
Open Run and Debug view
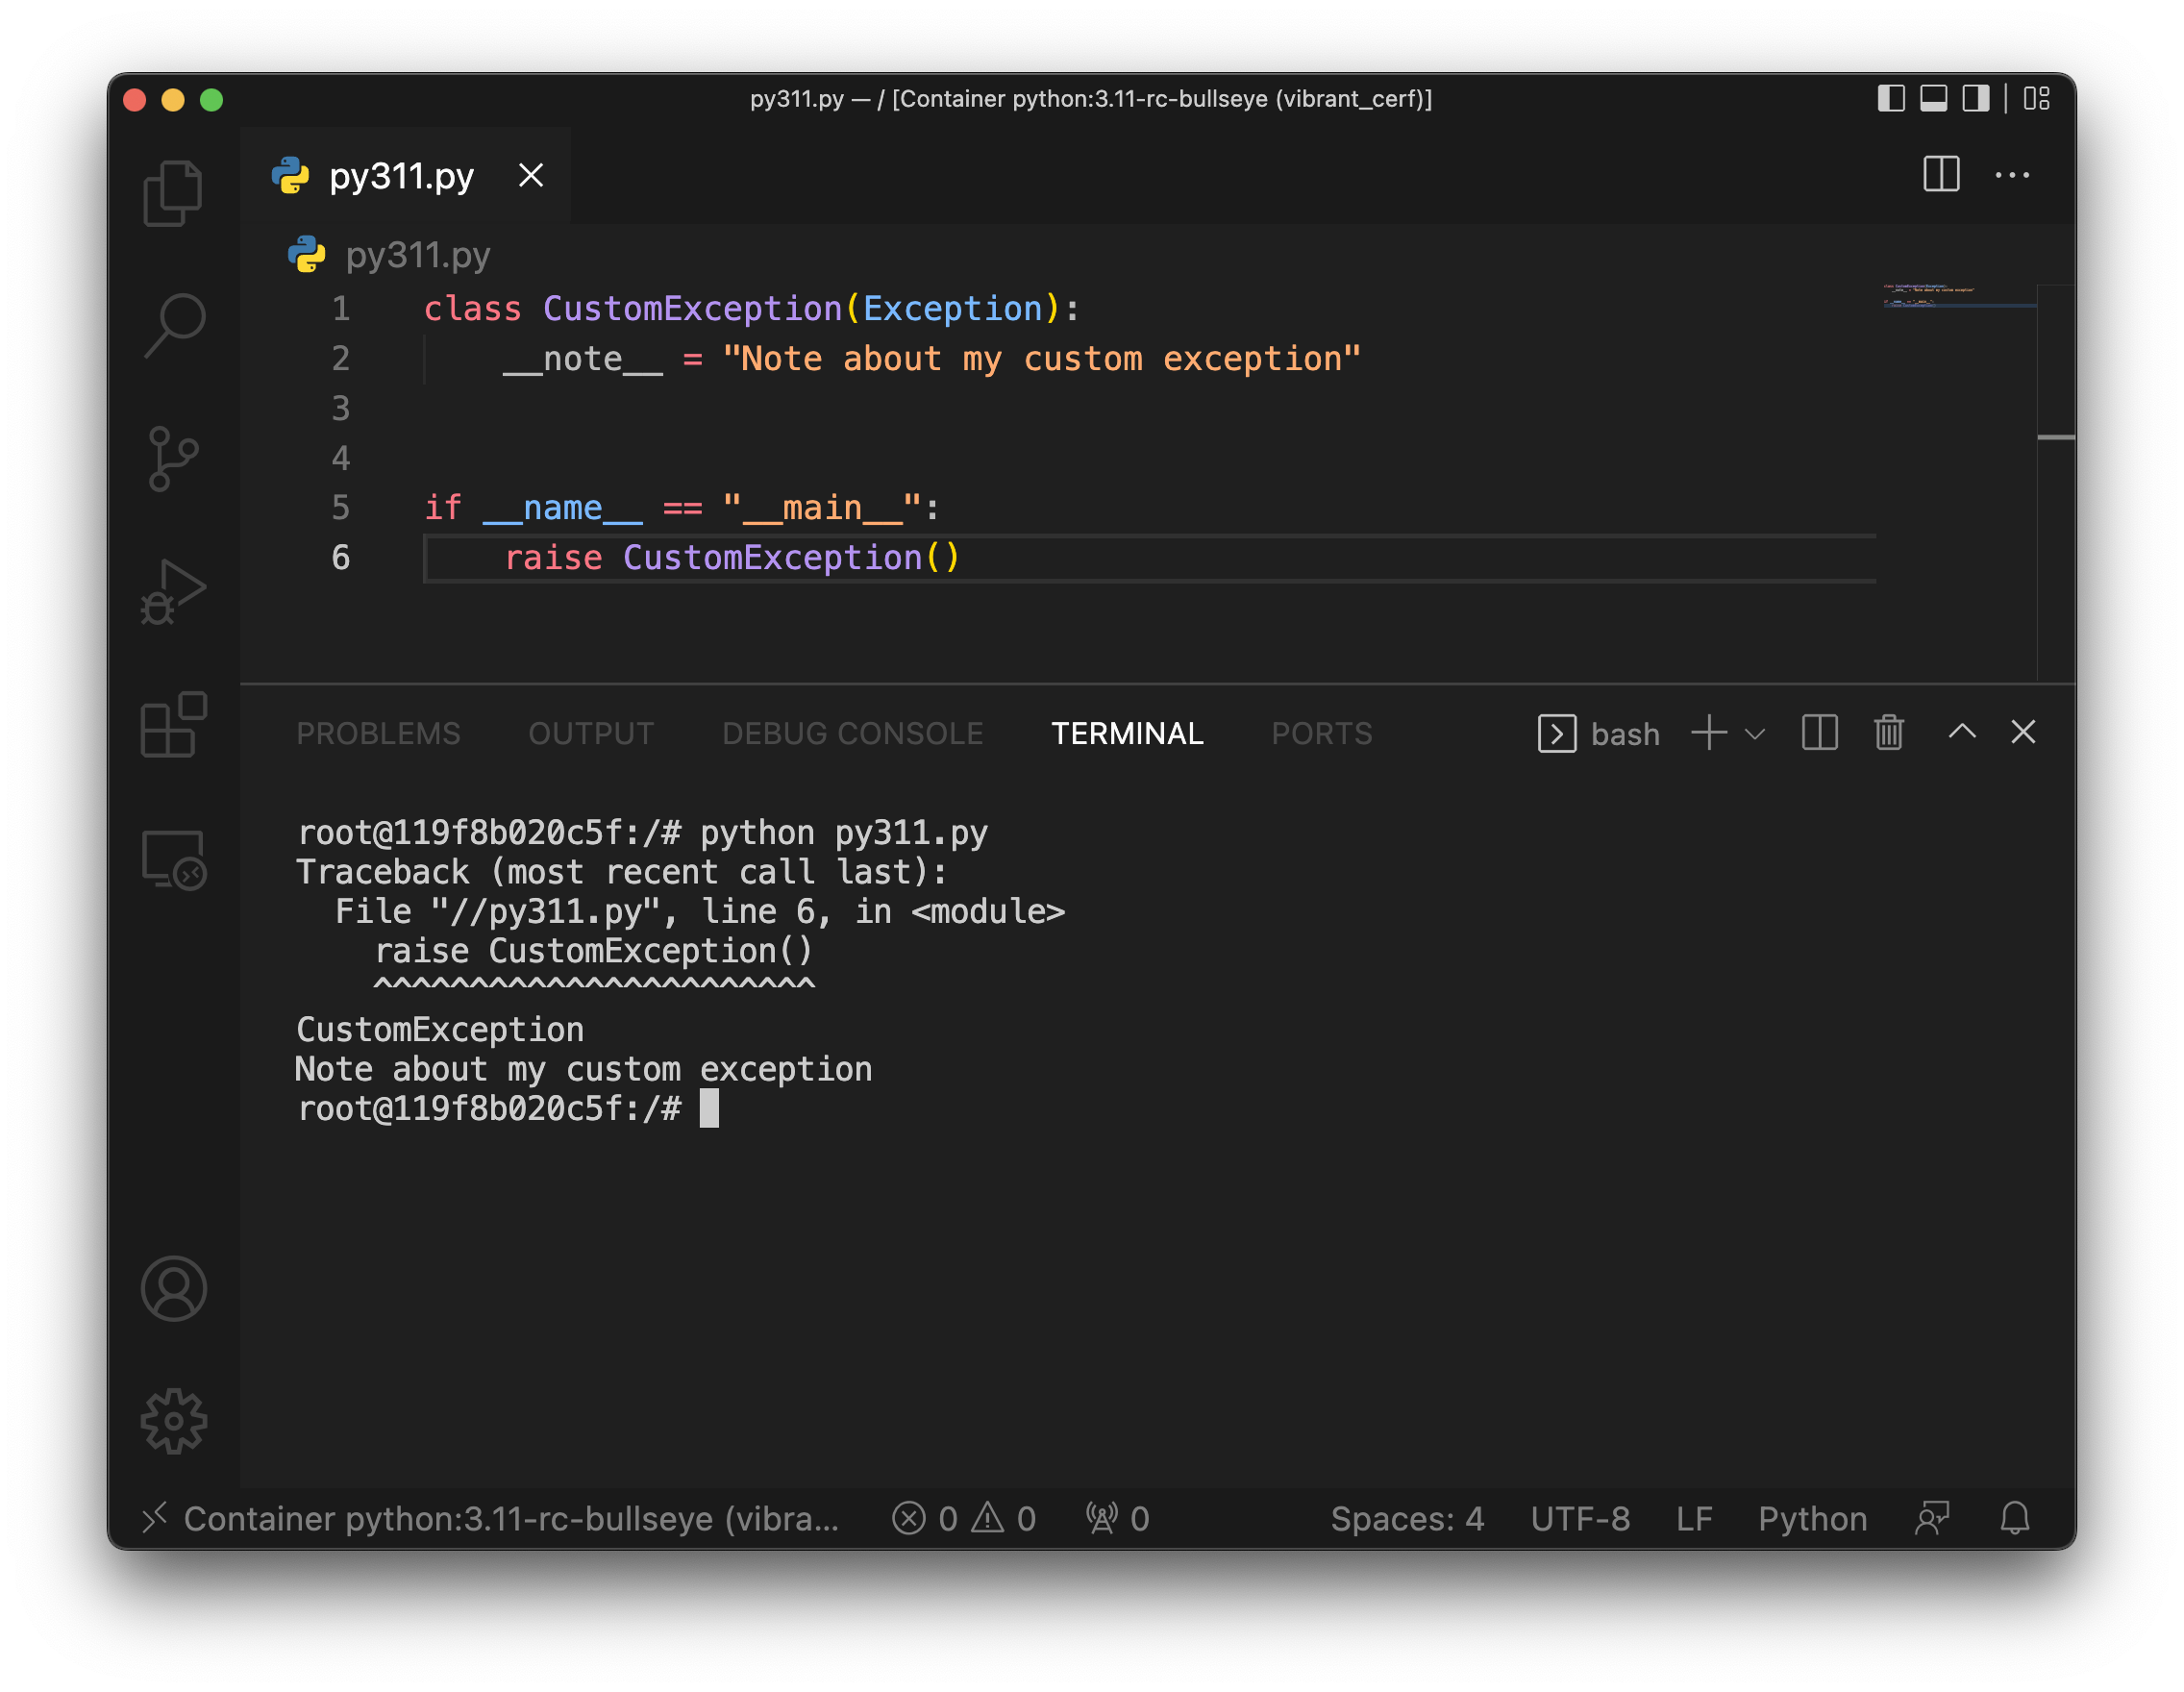[173, 591]
